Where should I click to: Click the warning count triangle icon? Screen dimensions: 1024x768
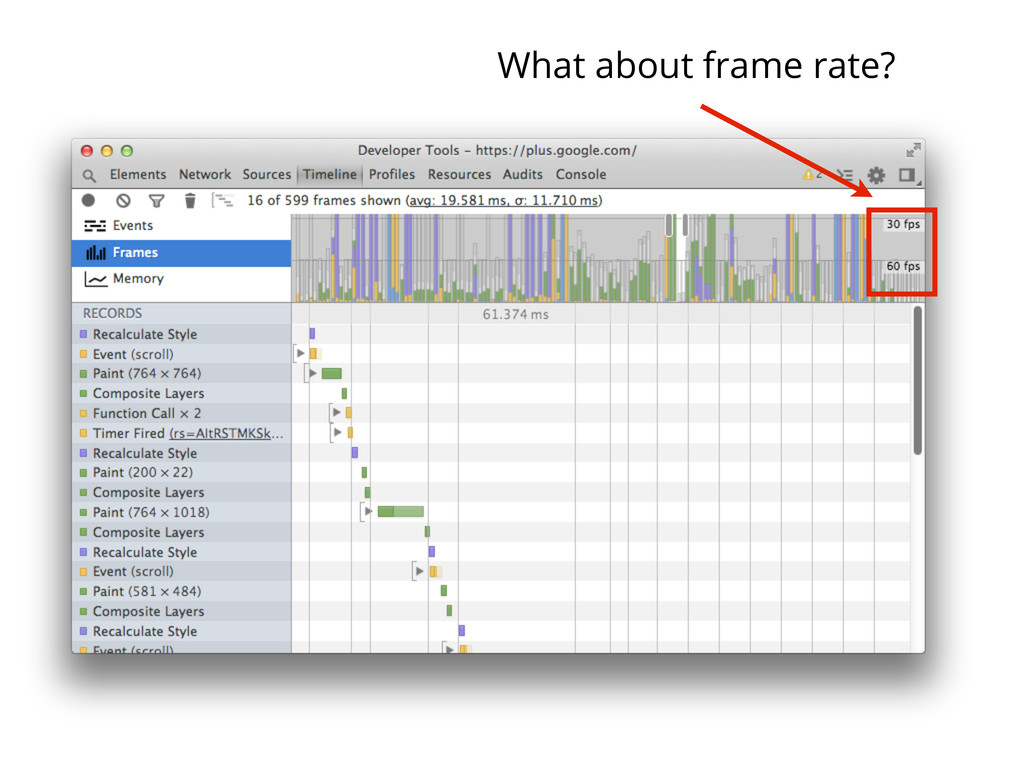tap(809, 175)
